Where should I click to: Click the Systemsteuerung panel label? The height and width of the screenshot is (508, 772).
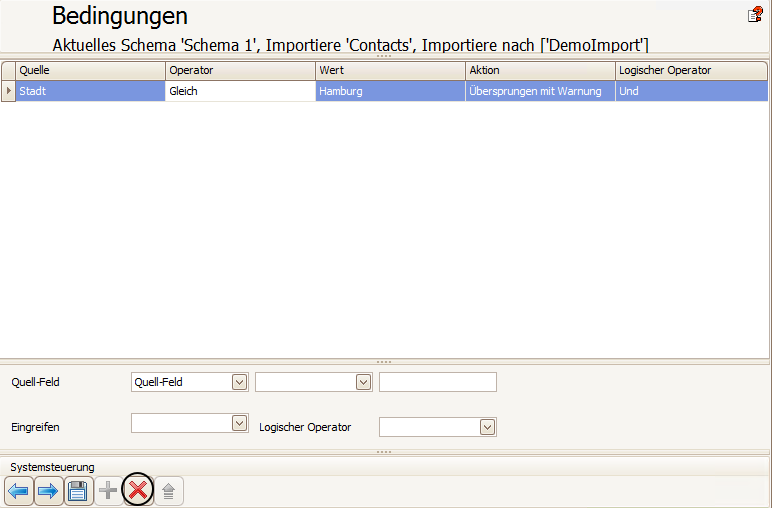(x=52, y=467)
